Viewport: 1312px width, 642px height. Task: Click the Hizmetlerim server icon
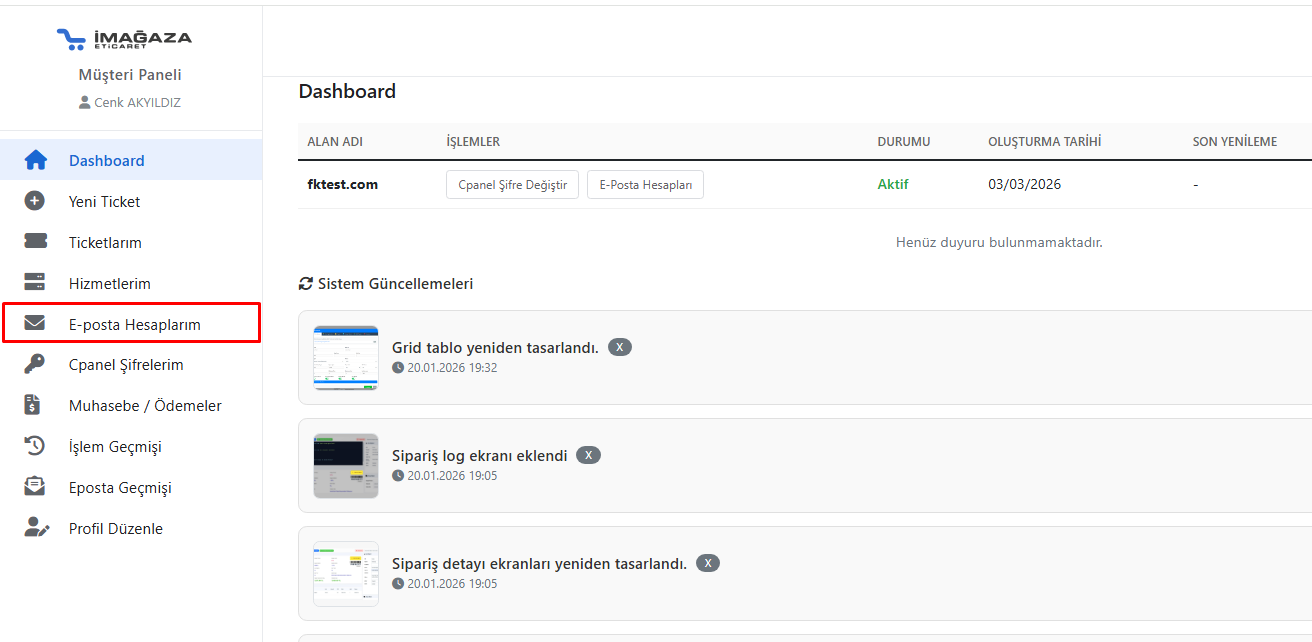tap(35, 283)
